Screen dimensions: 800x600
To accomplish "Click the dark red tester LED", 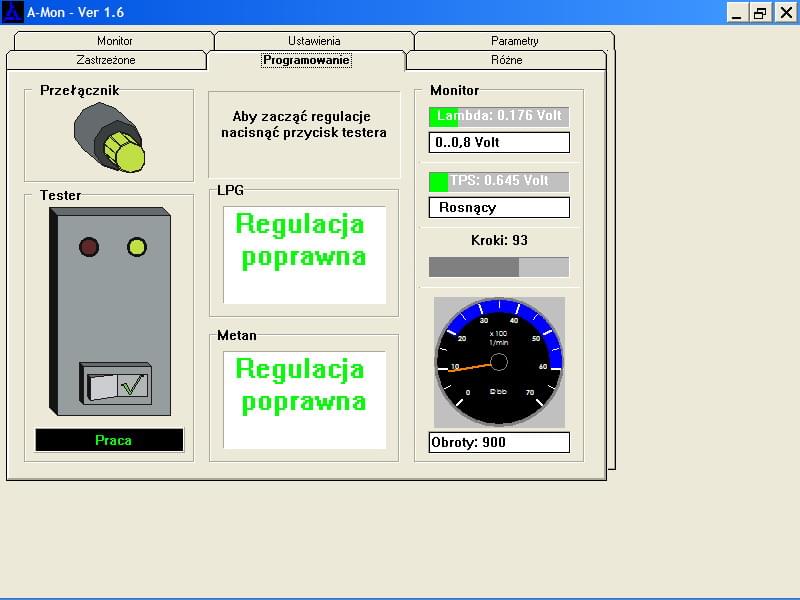I will tap(89, 246).
